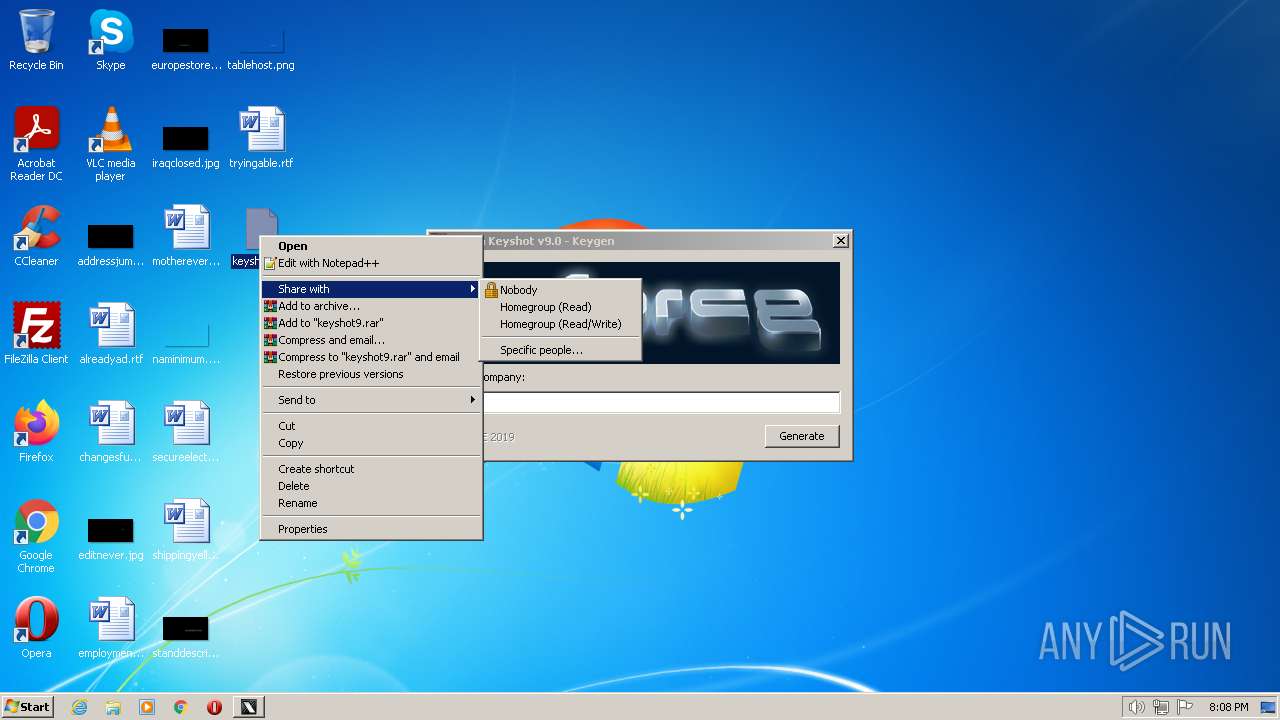
Task: Choose Compress and email...
Action: (371, 340)
